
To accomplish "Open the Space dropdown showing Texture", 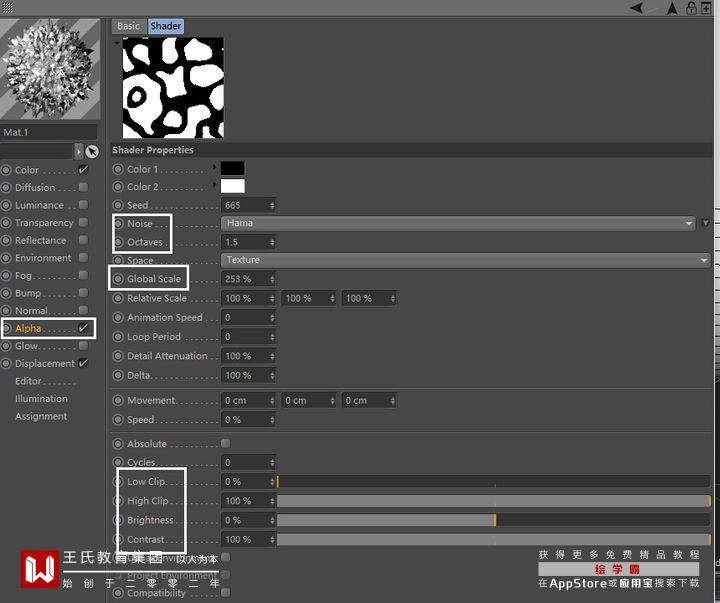I will pos(466,260).
